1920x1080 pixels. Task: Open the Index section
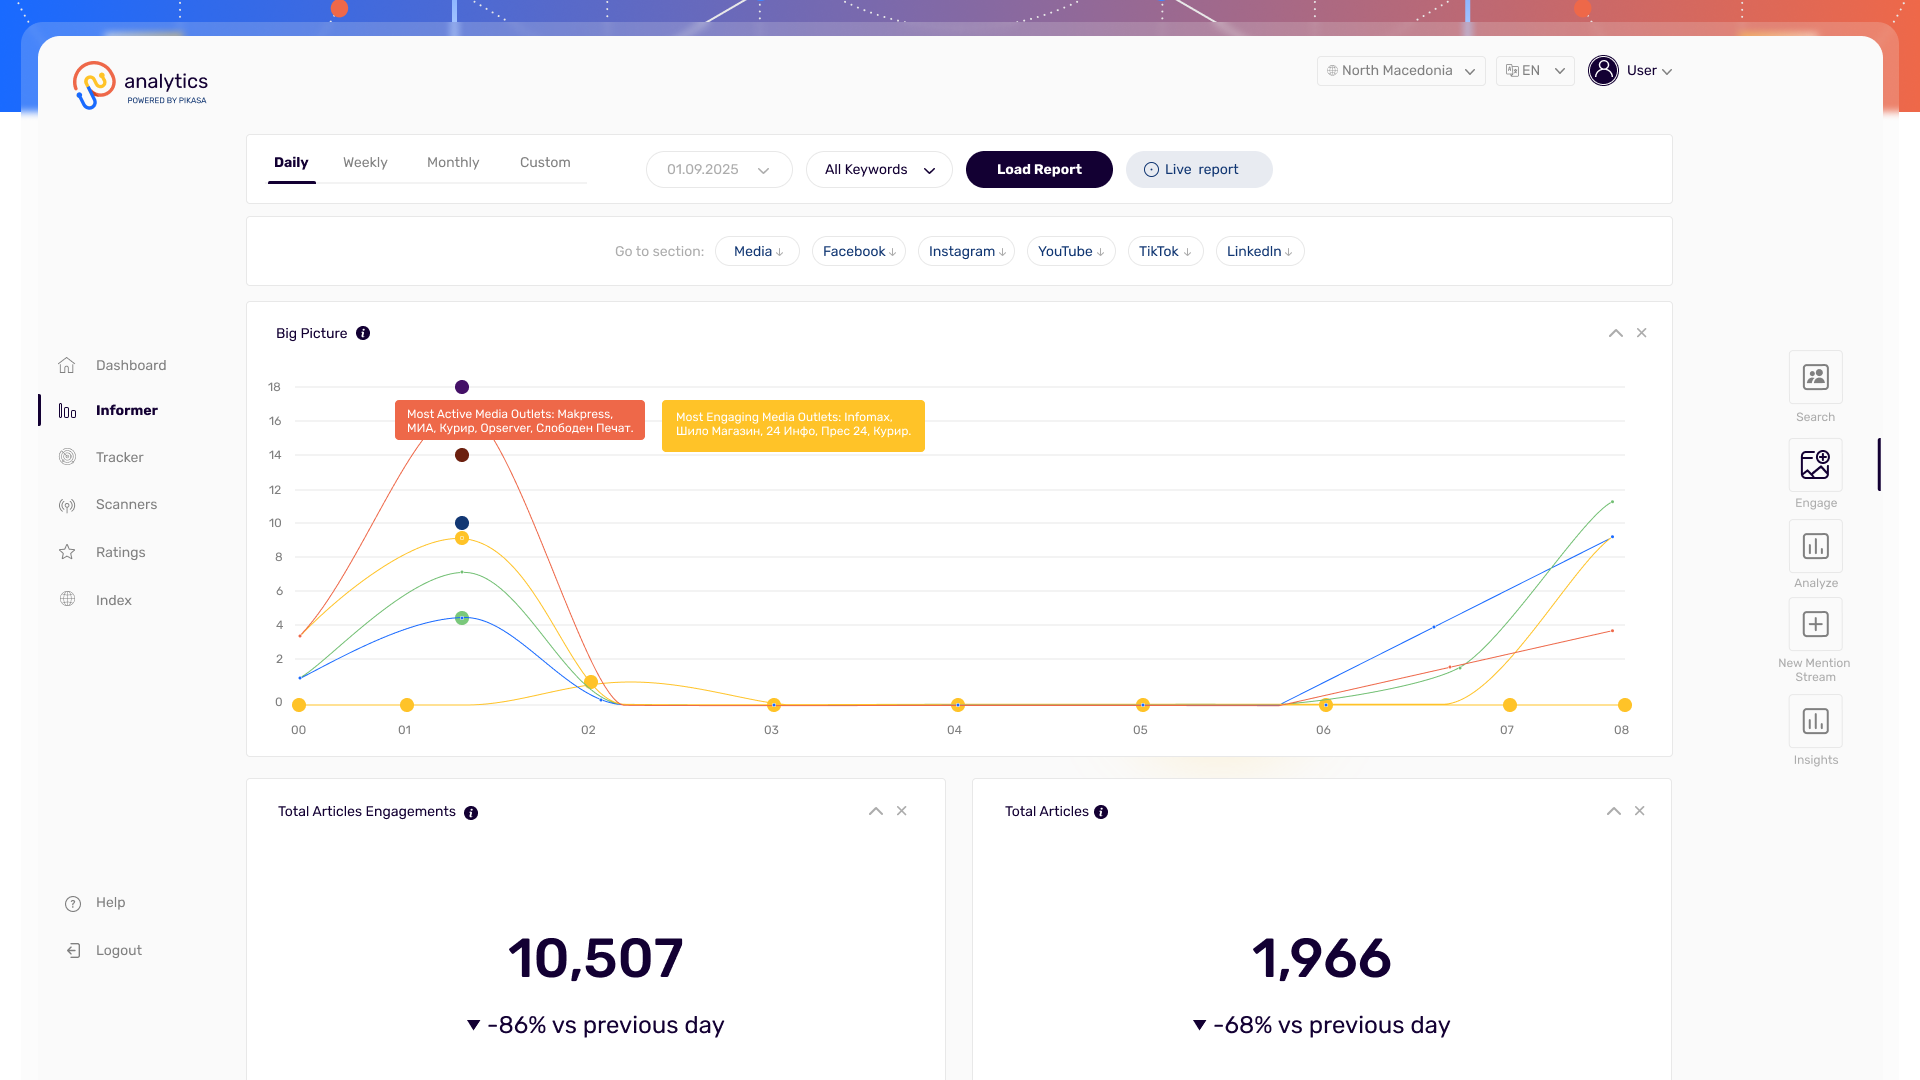(x=113, y=600)
